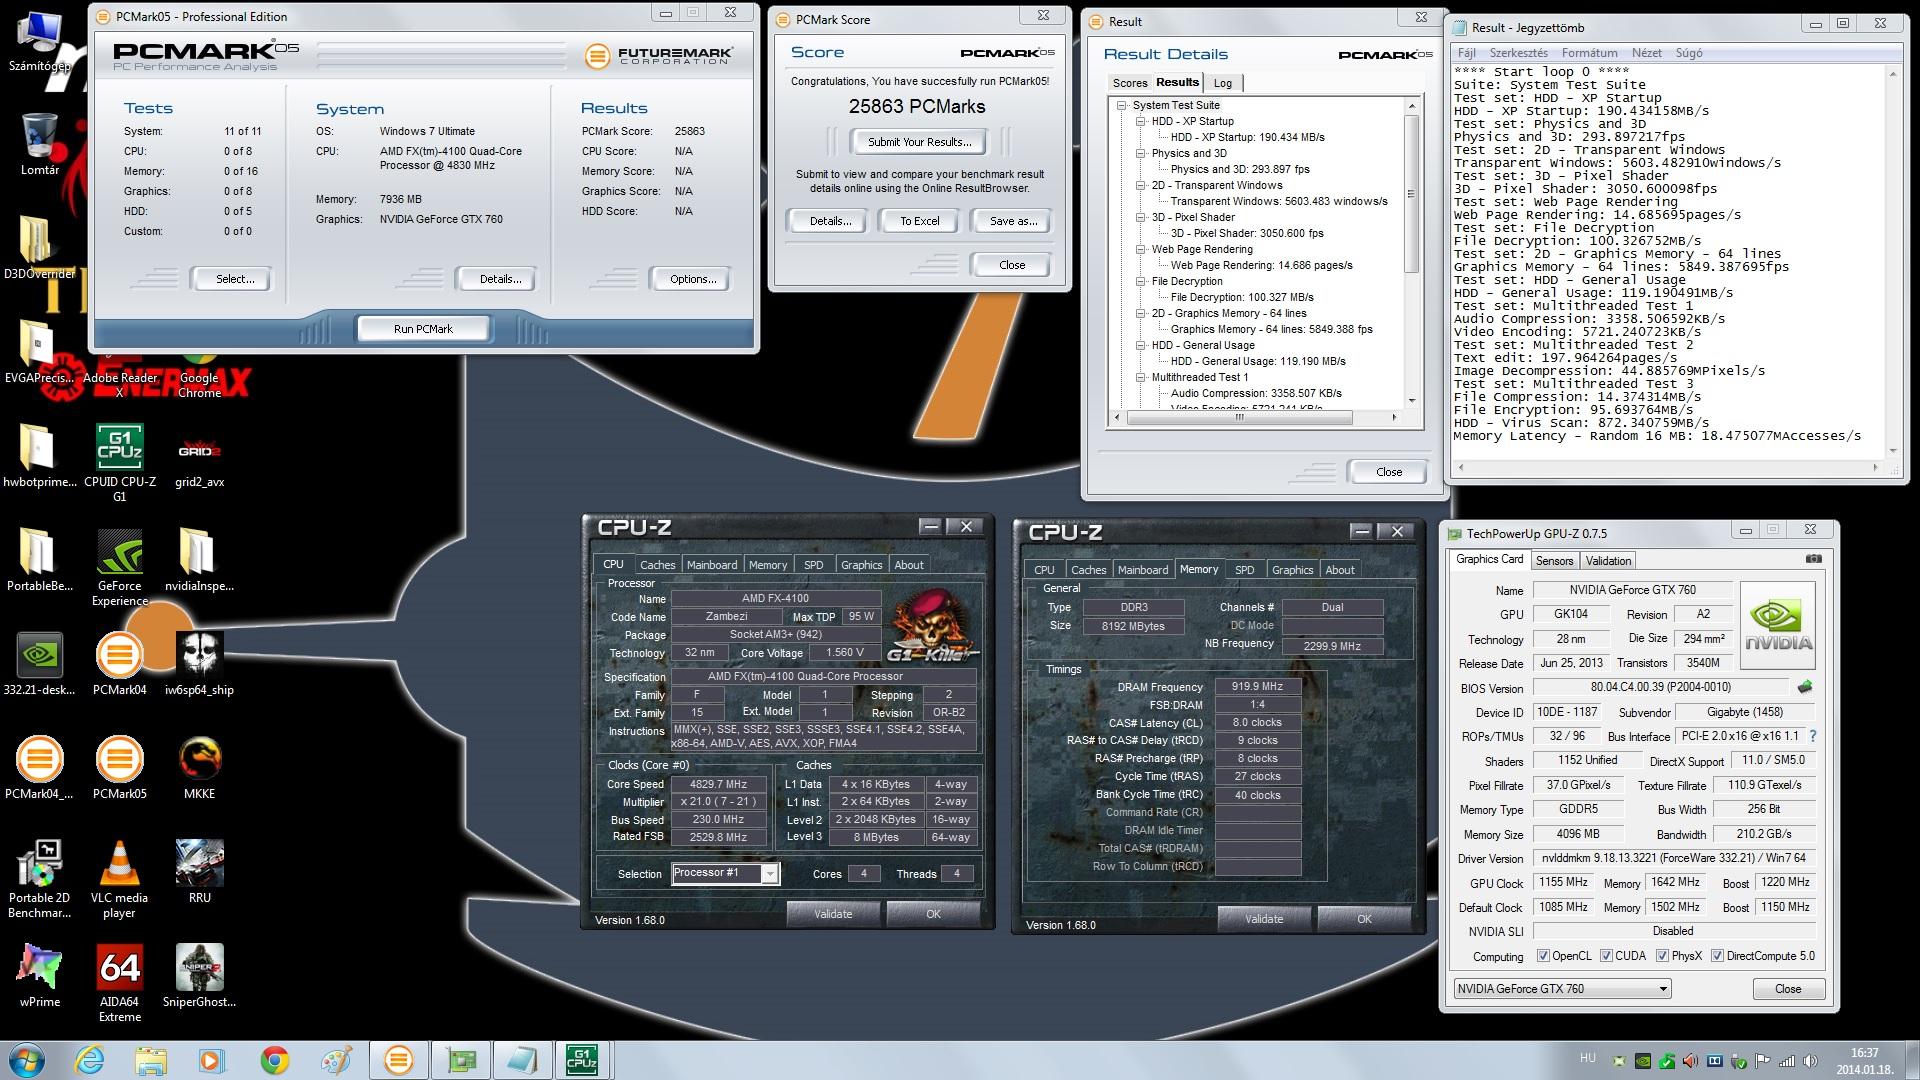This screenshot has height=1080, width=1920.
Task: Open VLC media player shortcut
Action: (120, 879)
